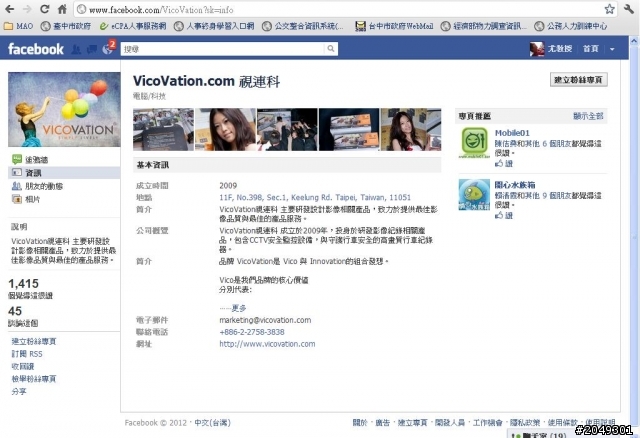
Task: Reload the page with the refresh icon
Action: (x=45, y=9)
